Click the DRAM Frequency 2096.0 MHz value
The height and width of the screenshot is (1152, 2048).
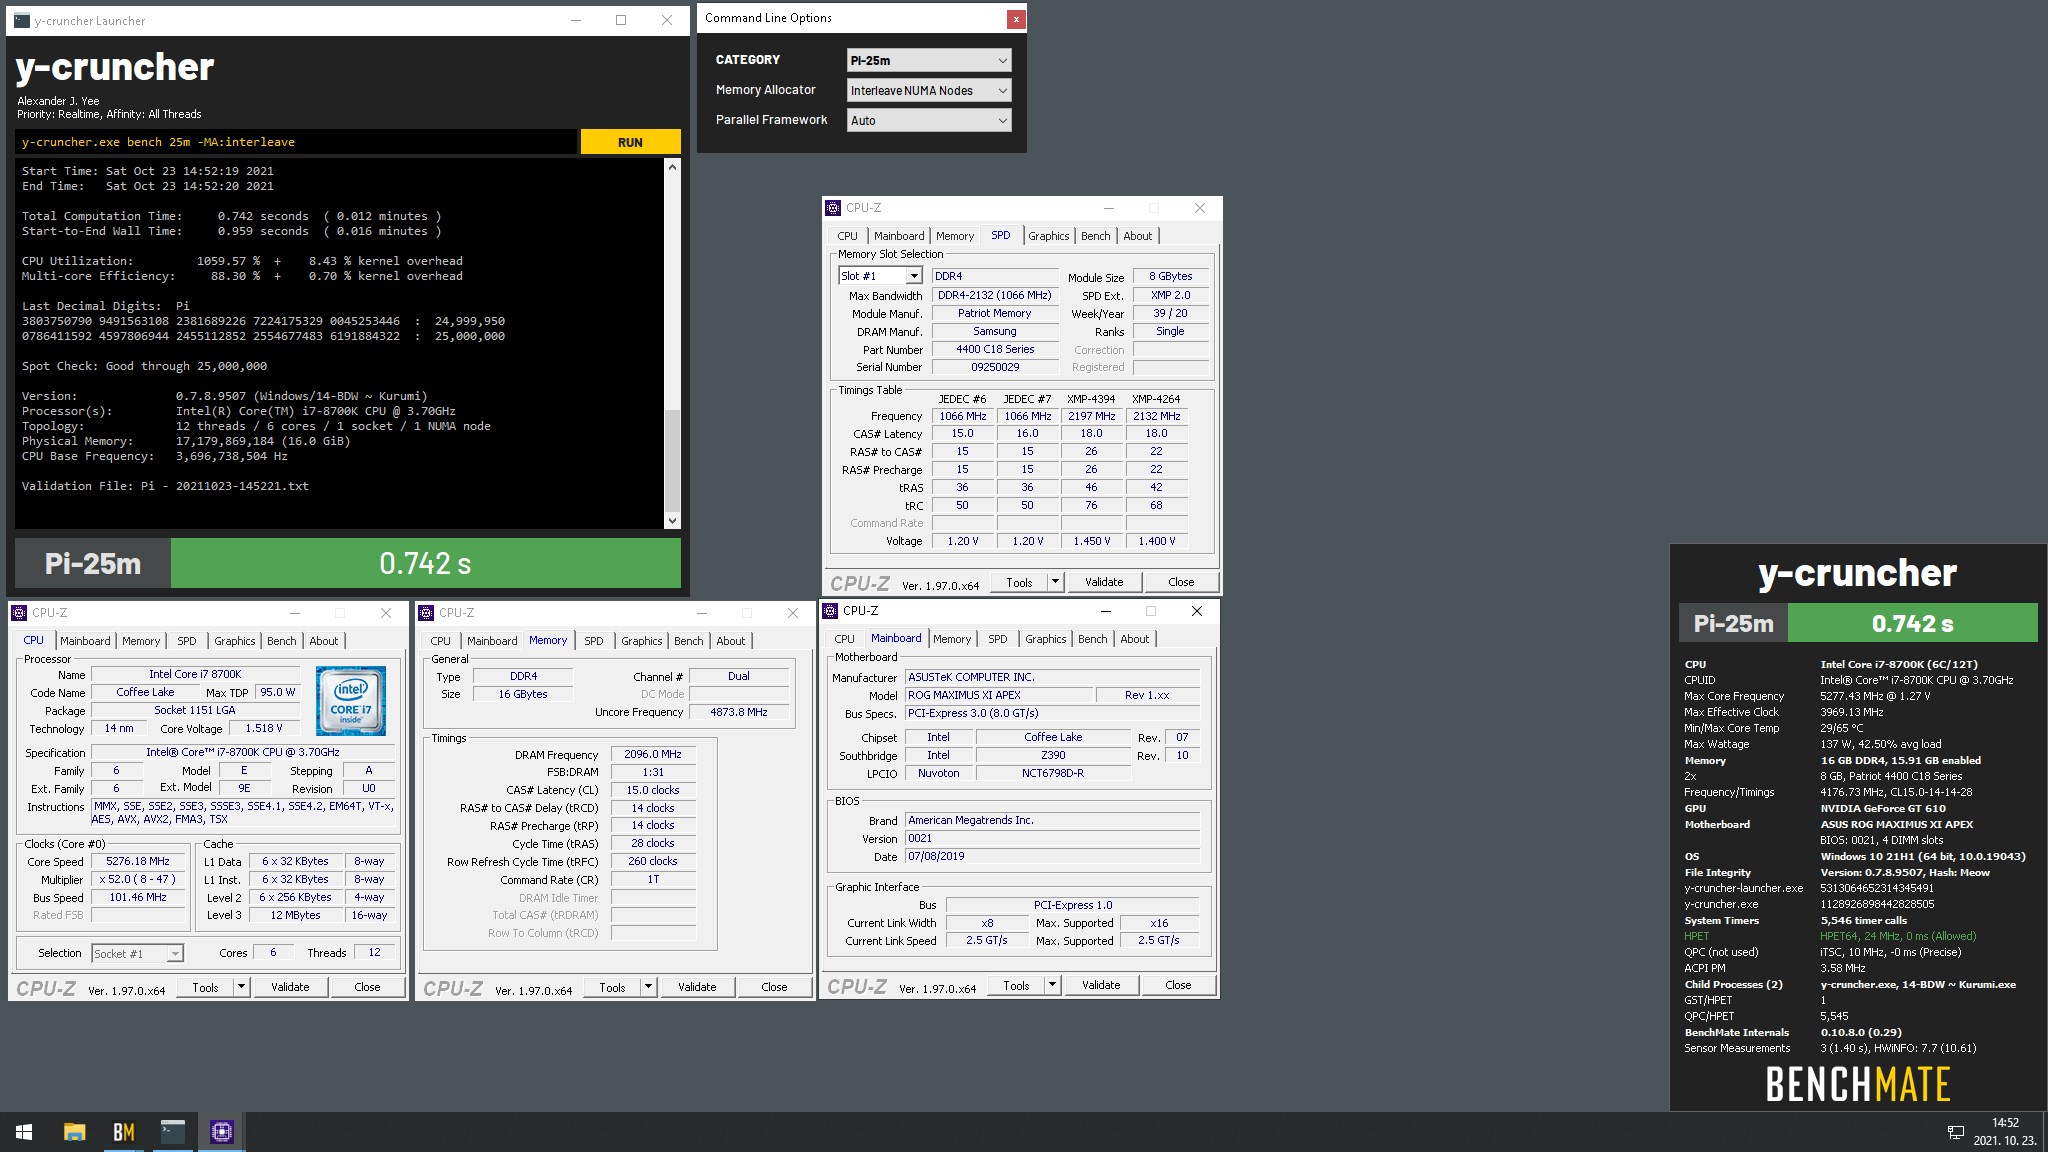tap(653, 754)
